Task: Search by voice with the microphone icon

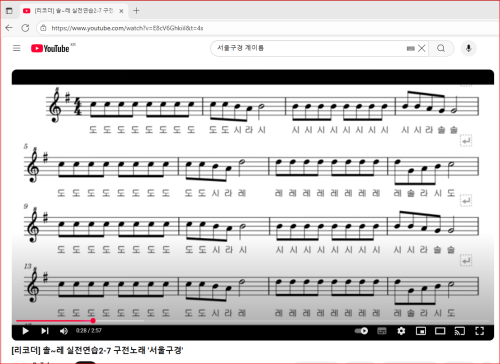Action: 469,48
